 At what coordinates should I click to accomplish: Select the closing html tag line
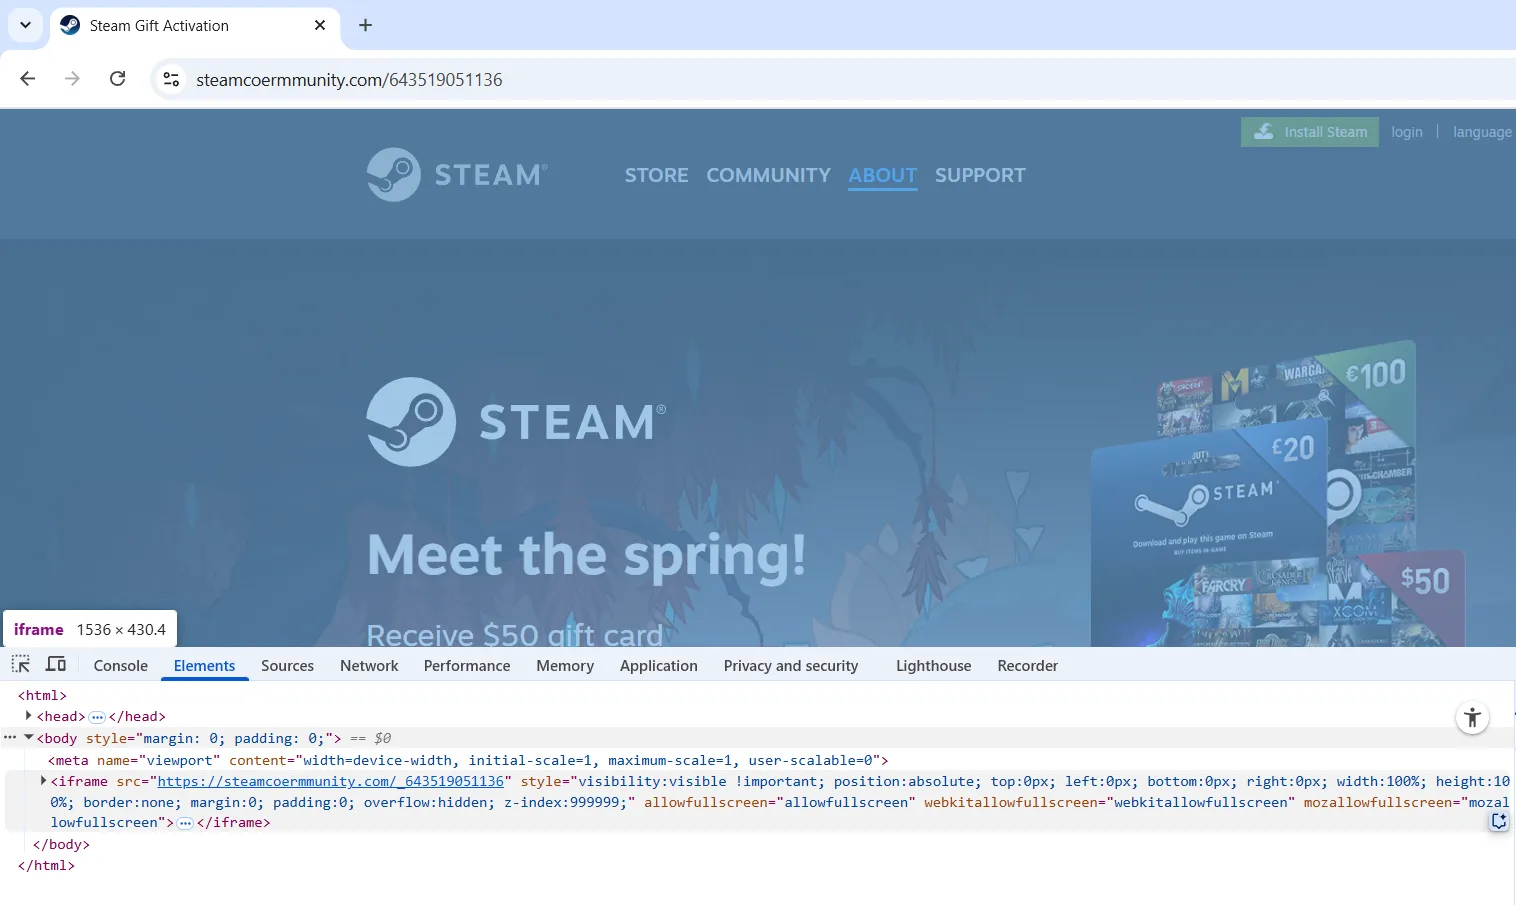[x=47, y=865]
